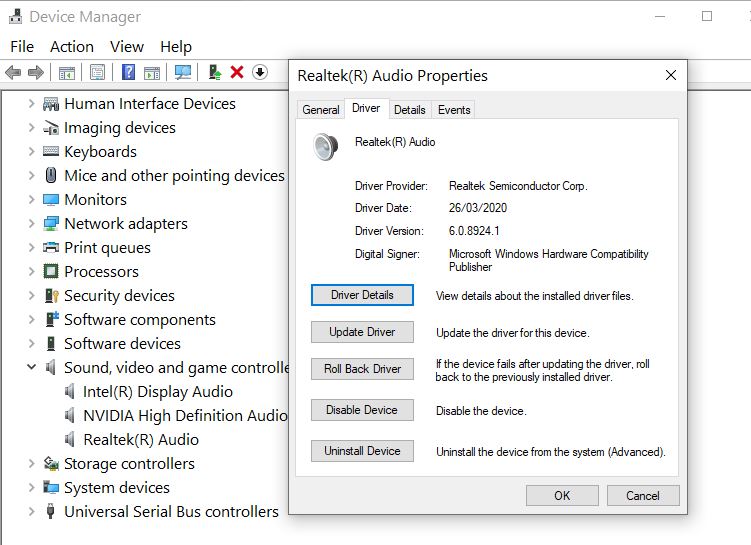Open the View menu

point(127,46)
